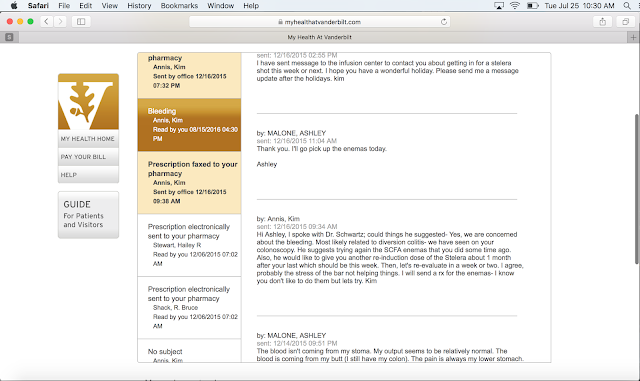Select the My Health At Vanderbilt tab

point(320,37)
